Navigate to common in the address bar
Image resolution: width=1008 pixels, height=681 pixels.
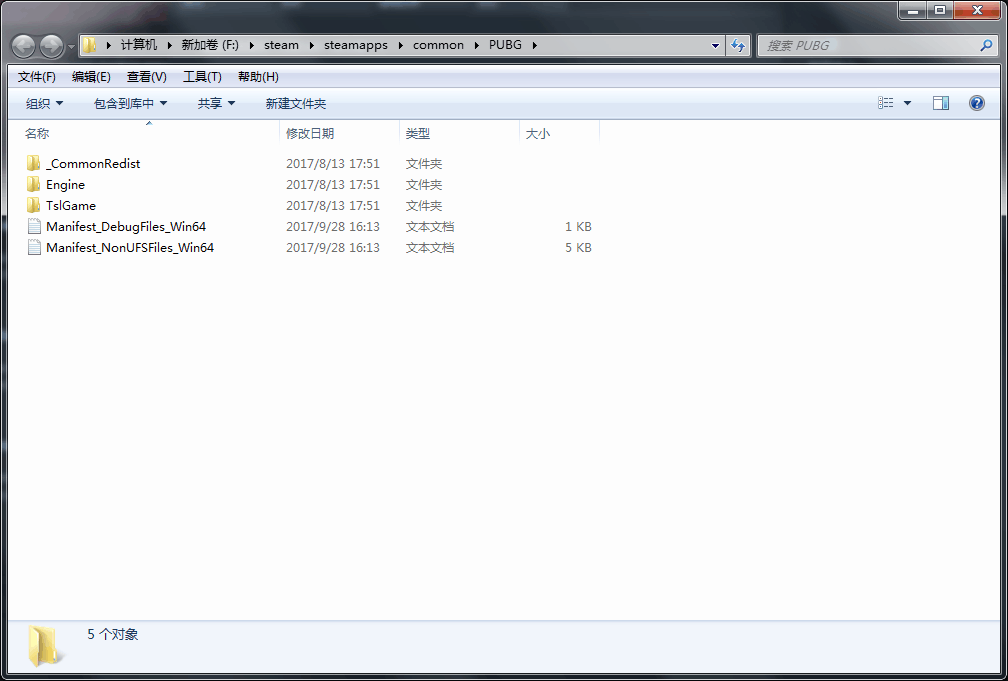[438, 45]
